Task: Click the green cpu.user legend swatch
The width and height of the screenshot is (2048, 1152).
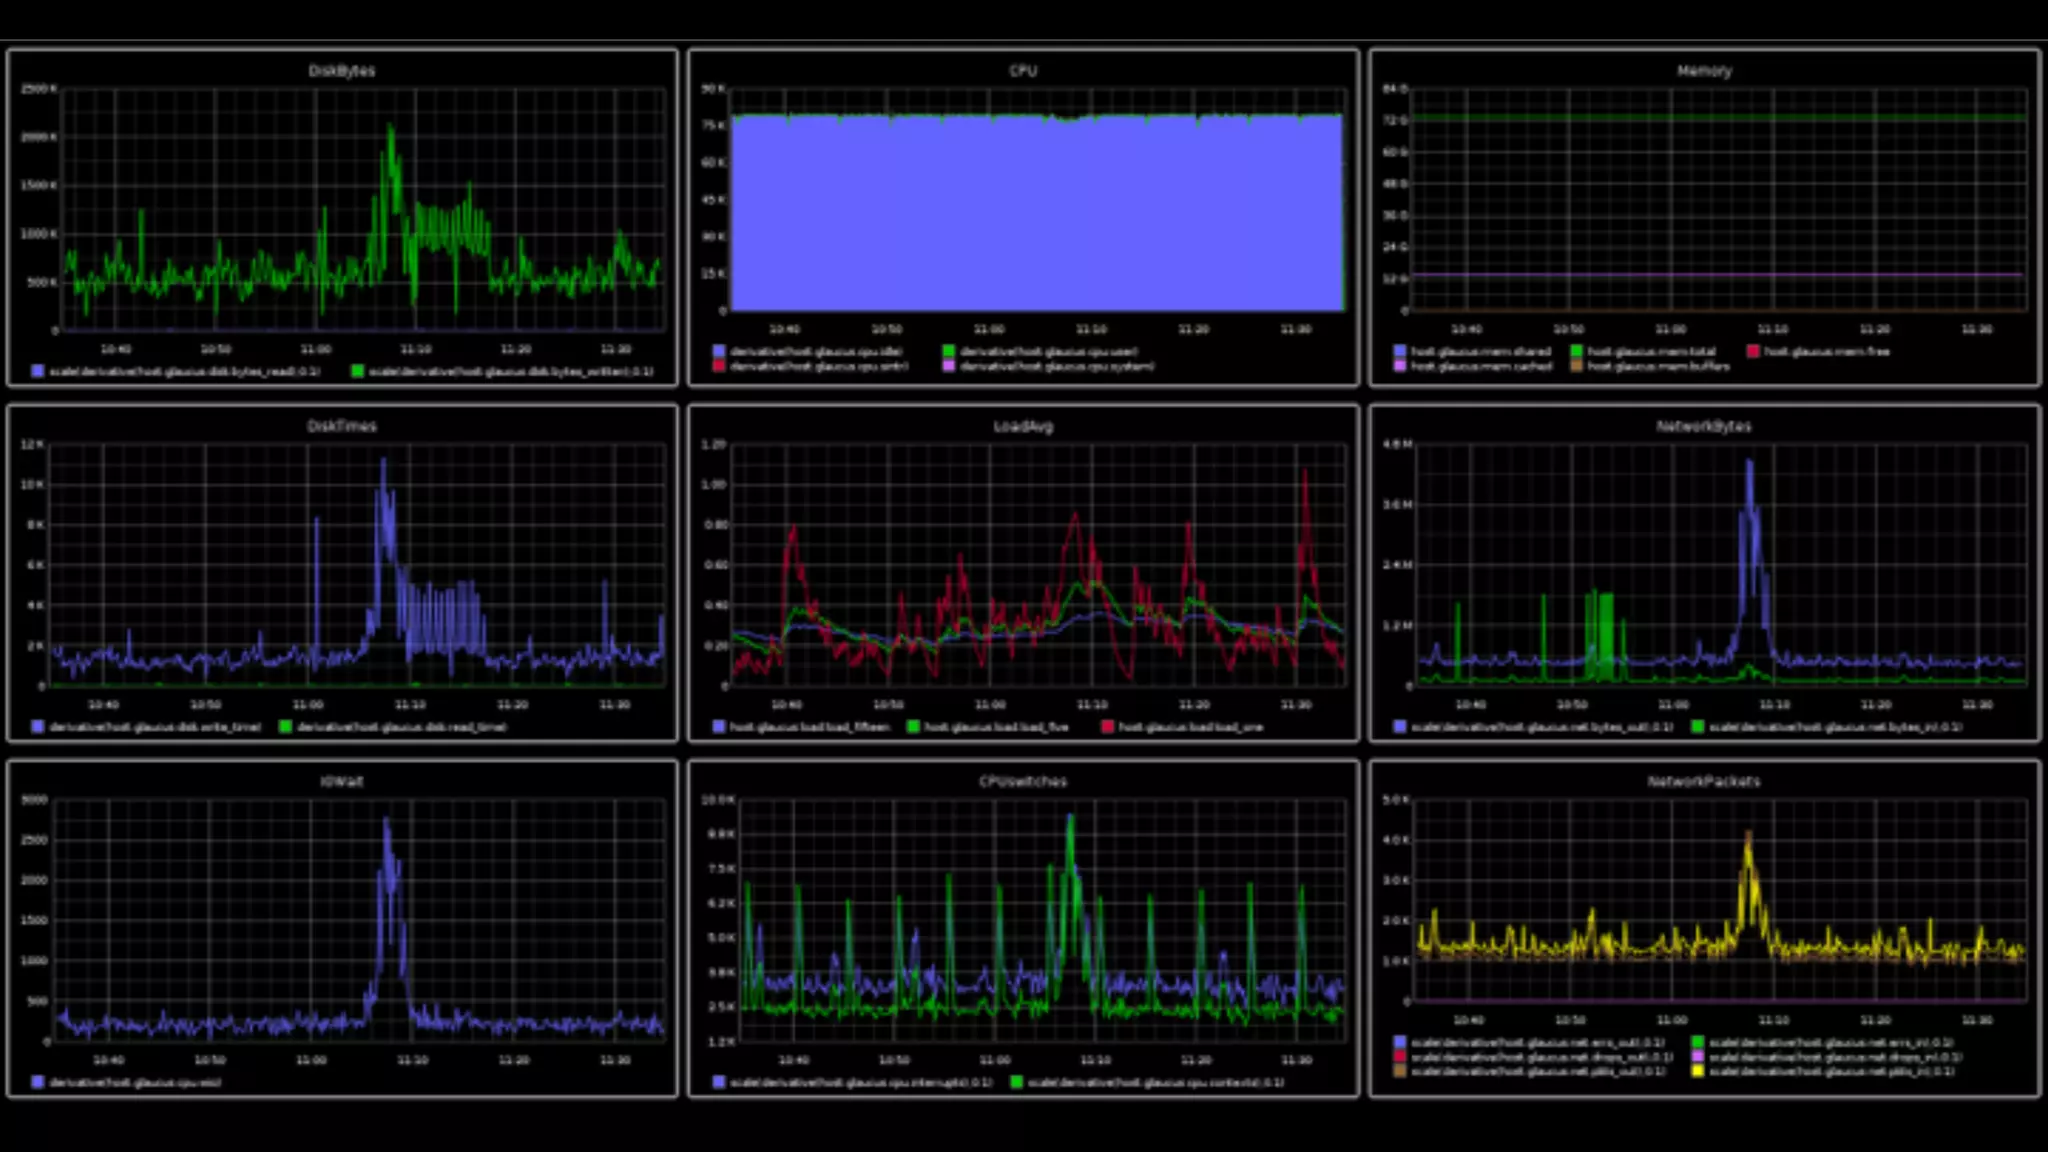Action: (x=948, y=351)
